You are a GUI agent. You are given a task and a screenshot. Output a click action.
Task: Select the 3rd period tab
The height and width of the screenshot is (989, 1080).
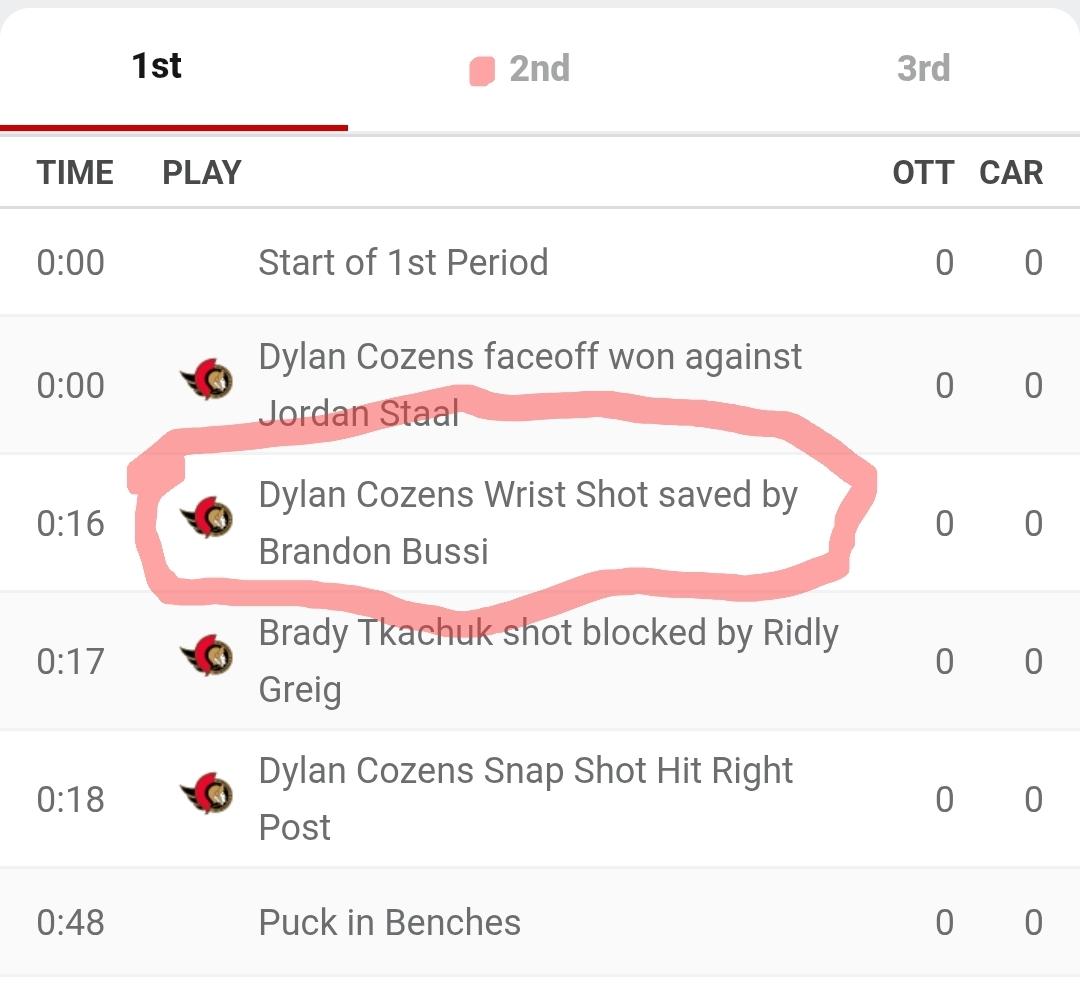(922, 69)
